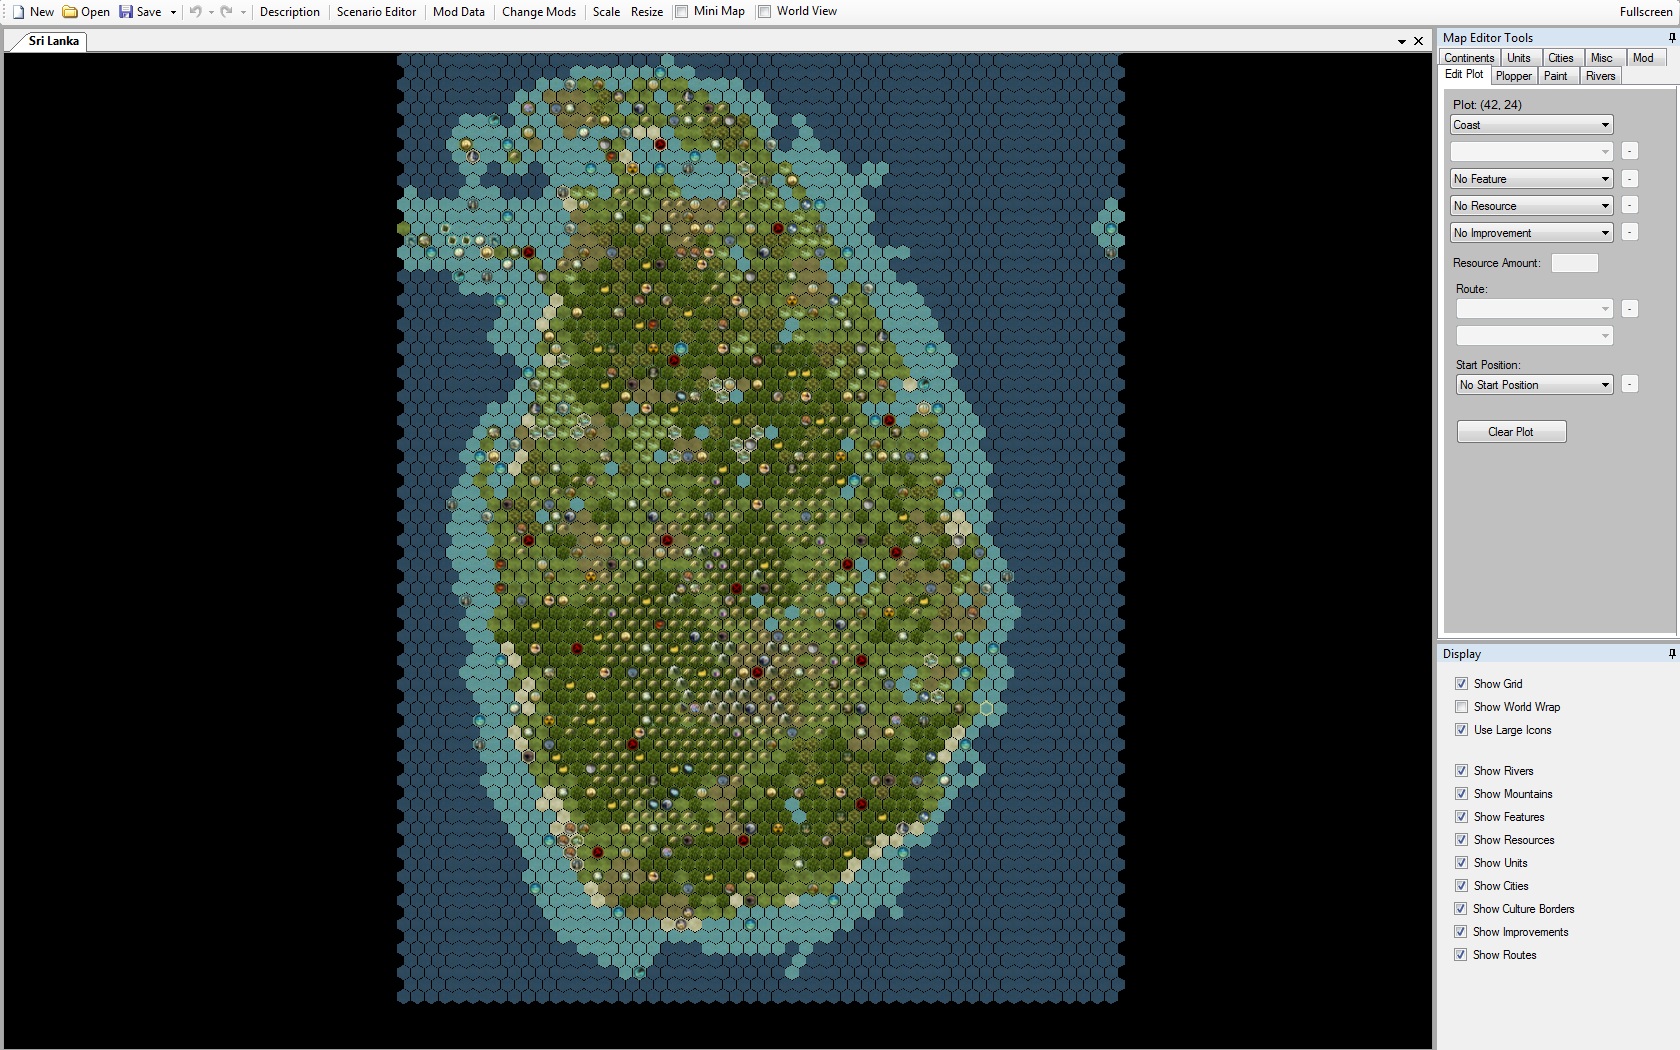
Task: Close the Sri Lanka document tab
Action: pos(1418,41)
